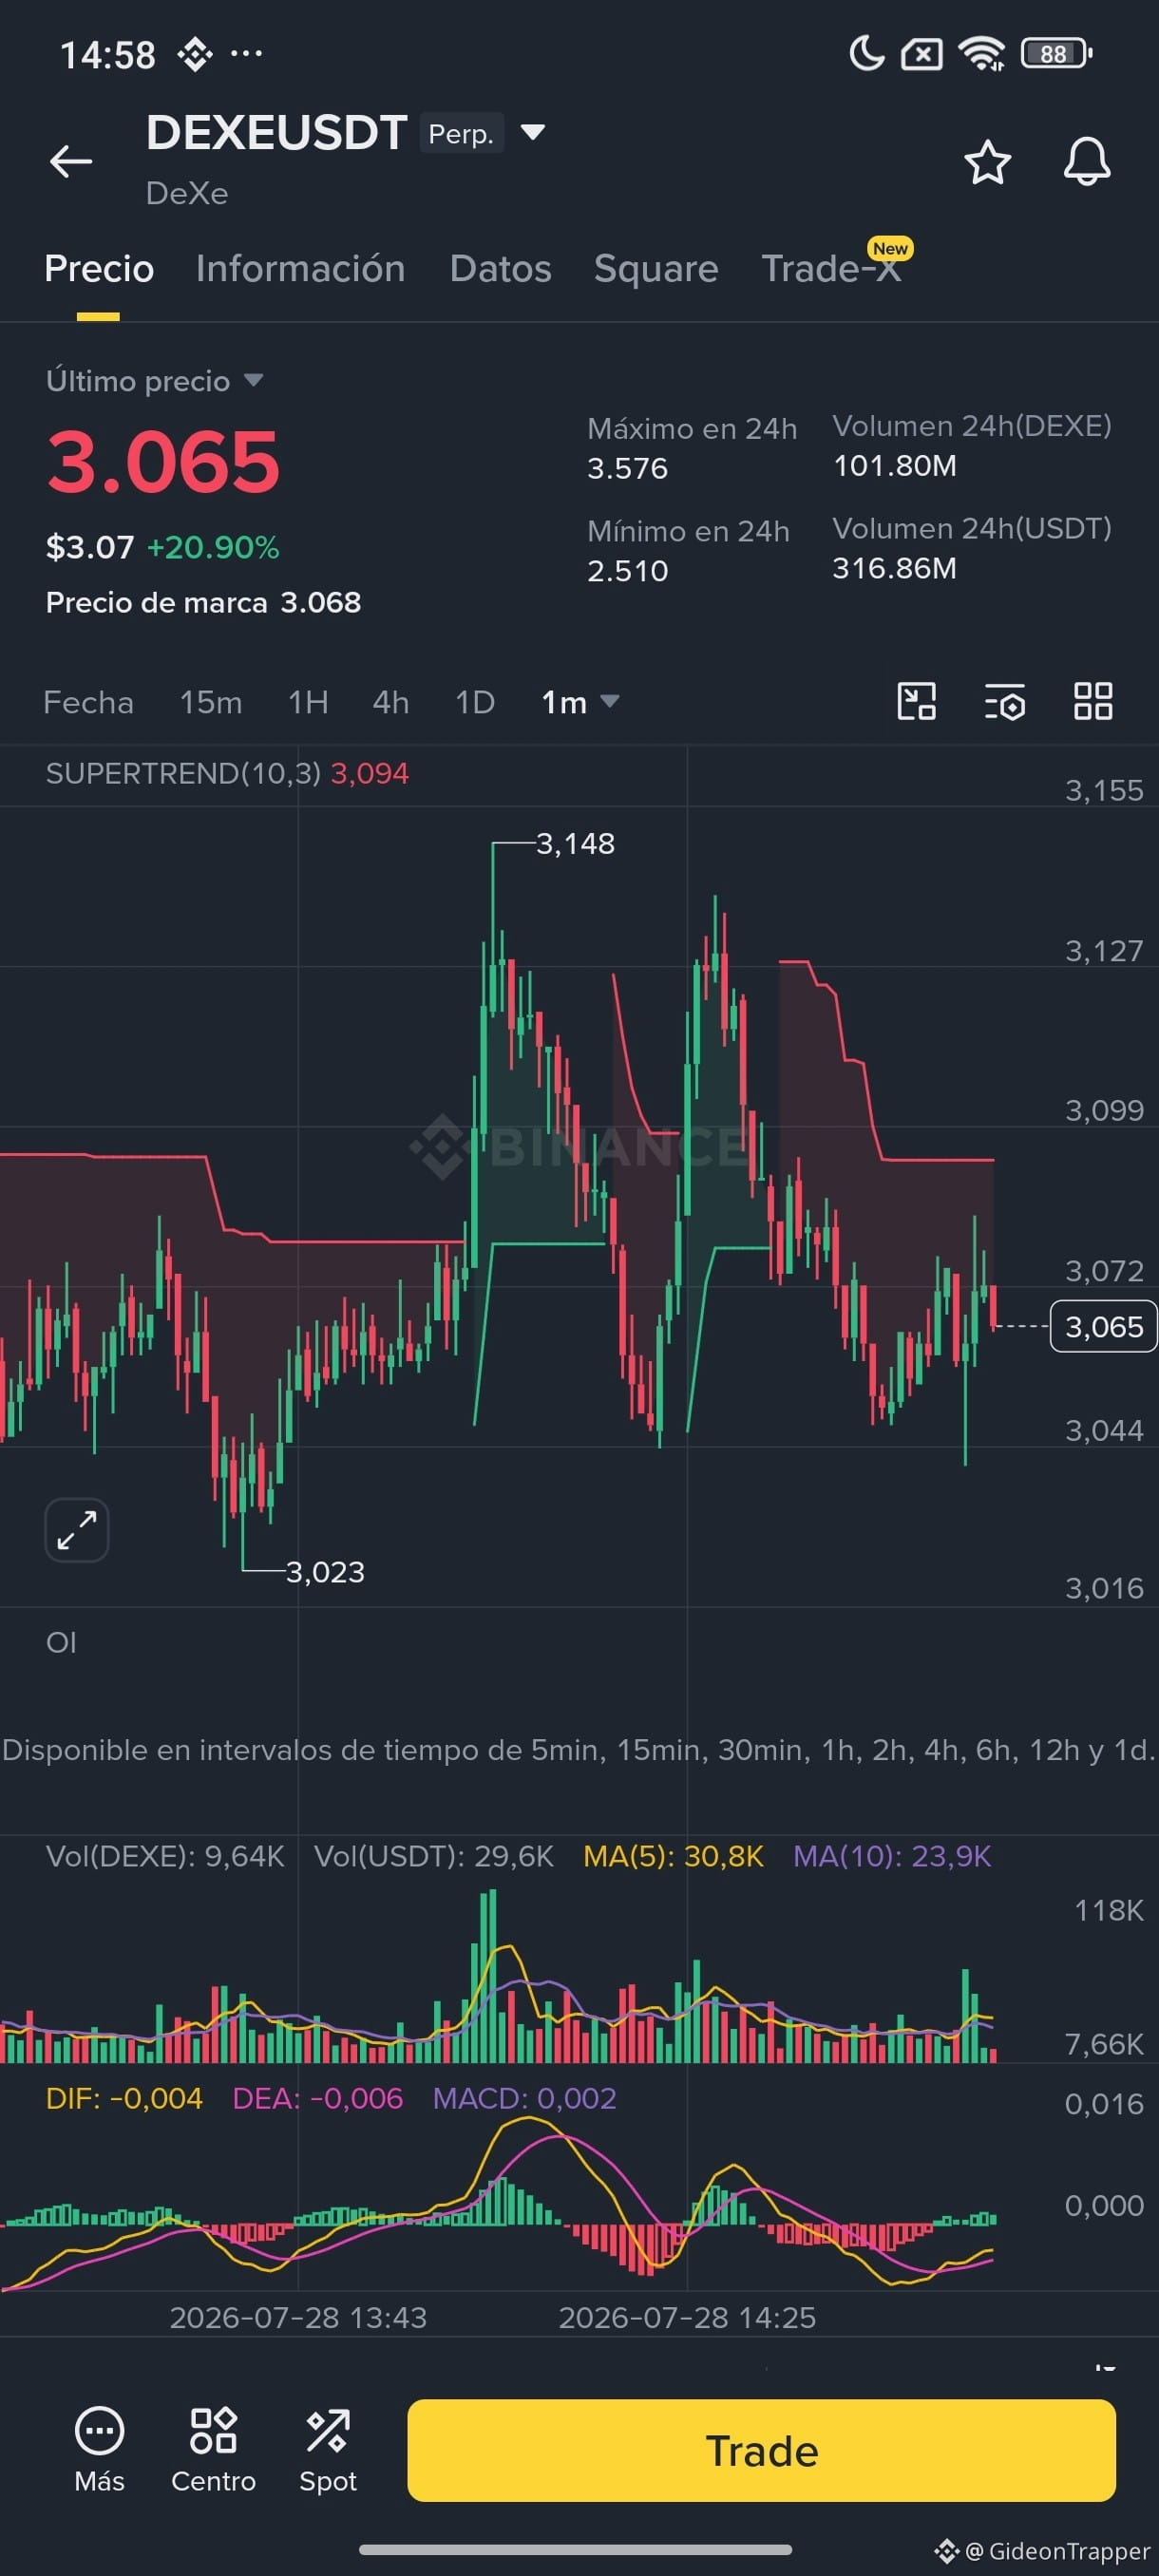Tap the yellow Trade button

[x=761, y=2450]
